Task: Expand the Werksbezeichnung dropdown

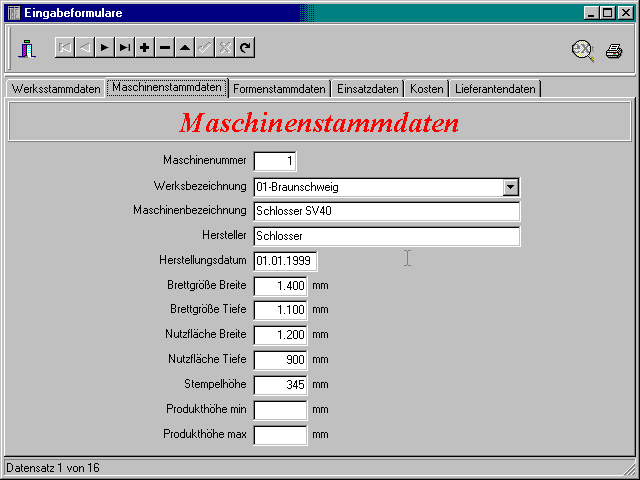Action: point(510,186)
